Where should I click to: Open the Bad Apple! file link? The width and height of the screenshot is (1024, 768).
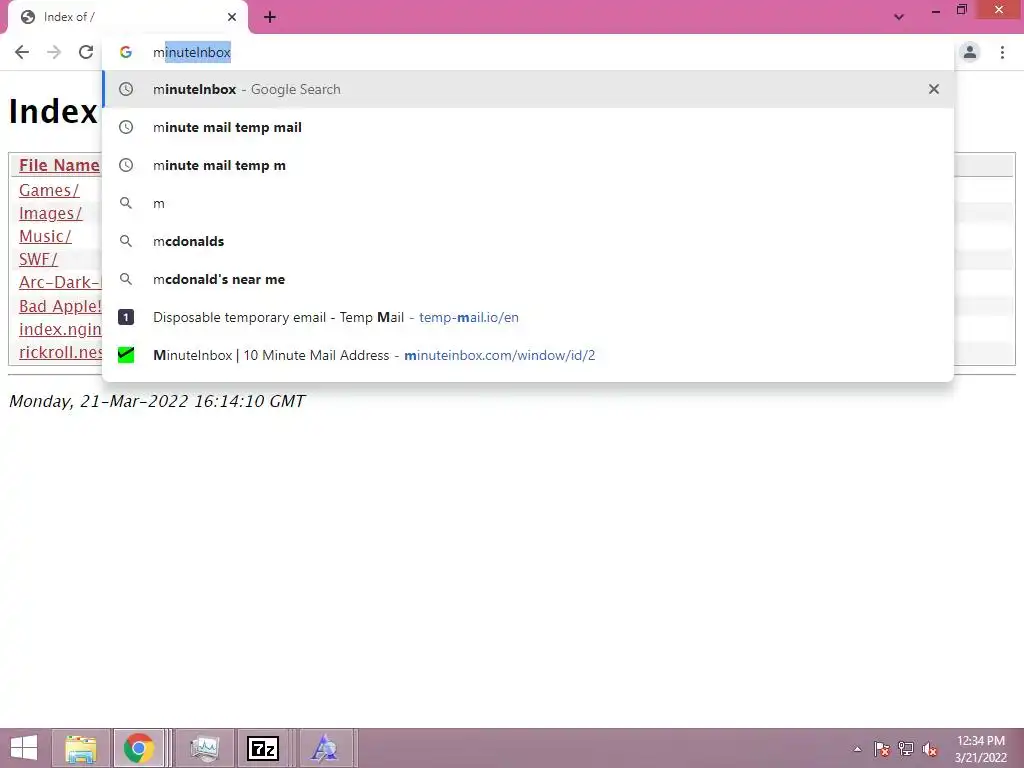pyautogui.click(x=60, y=306)
